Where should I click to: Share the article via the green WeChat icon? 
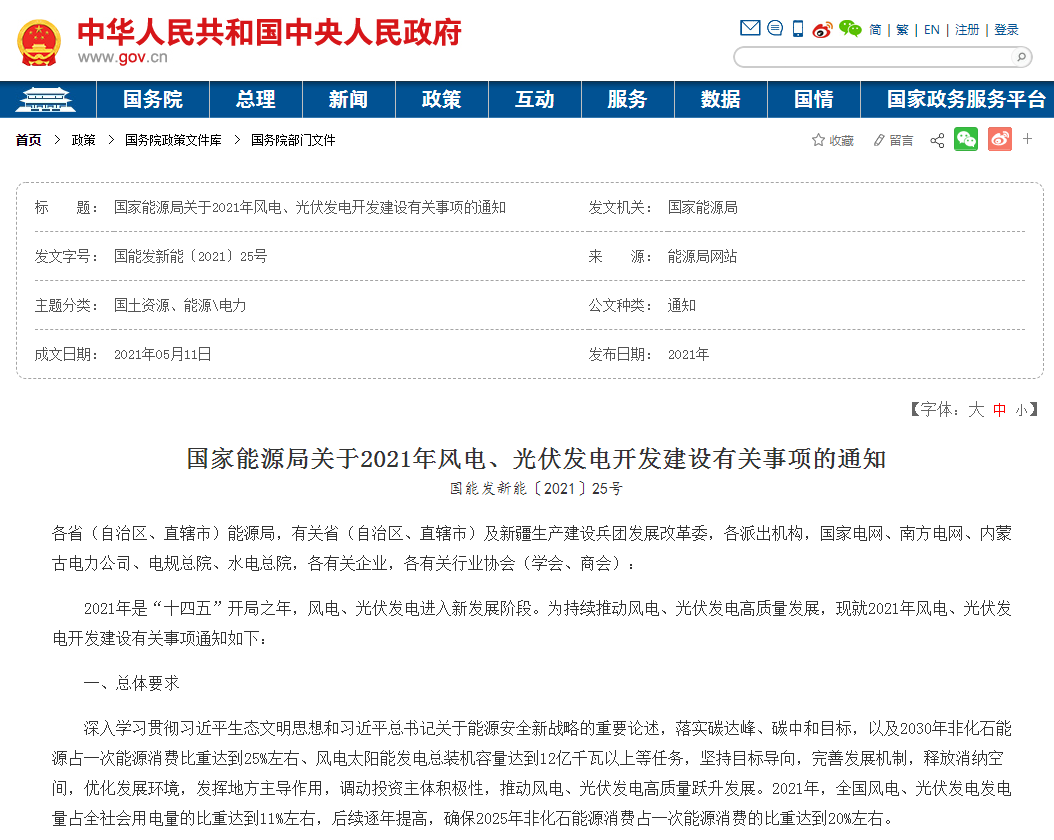click(966, 140)
